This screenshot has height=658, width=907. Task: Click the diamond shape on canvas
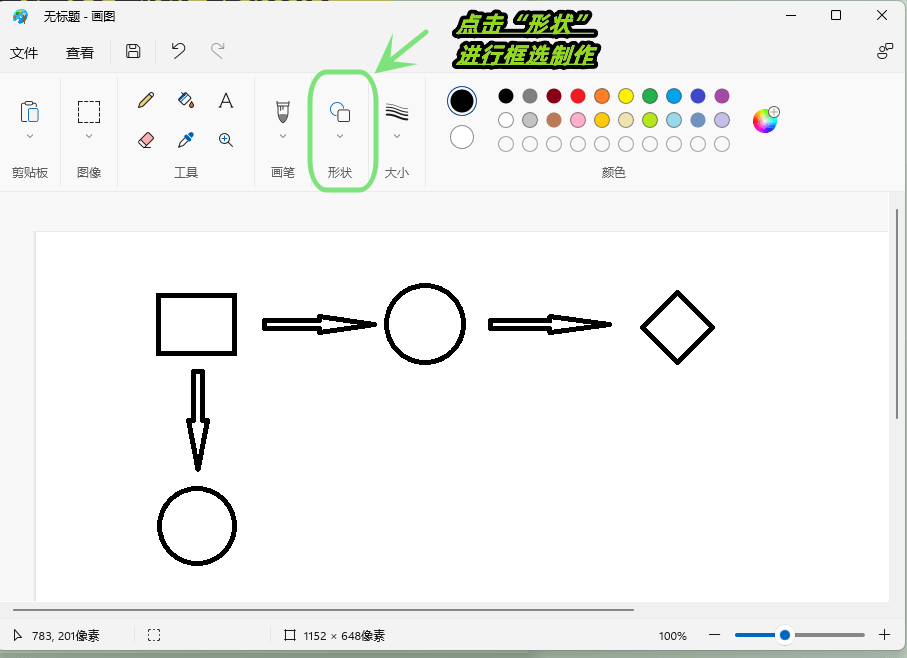677,327
